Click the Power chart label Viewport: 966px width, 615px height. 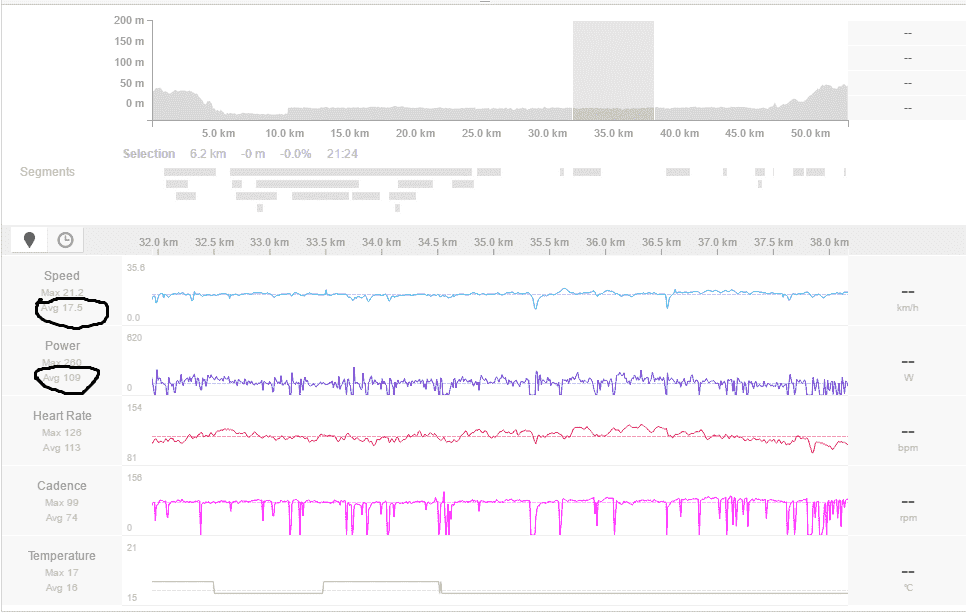pos(62,346)
